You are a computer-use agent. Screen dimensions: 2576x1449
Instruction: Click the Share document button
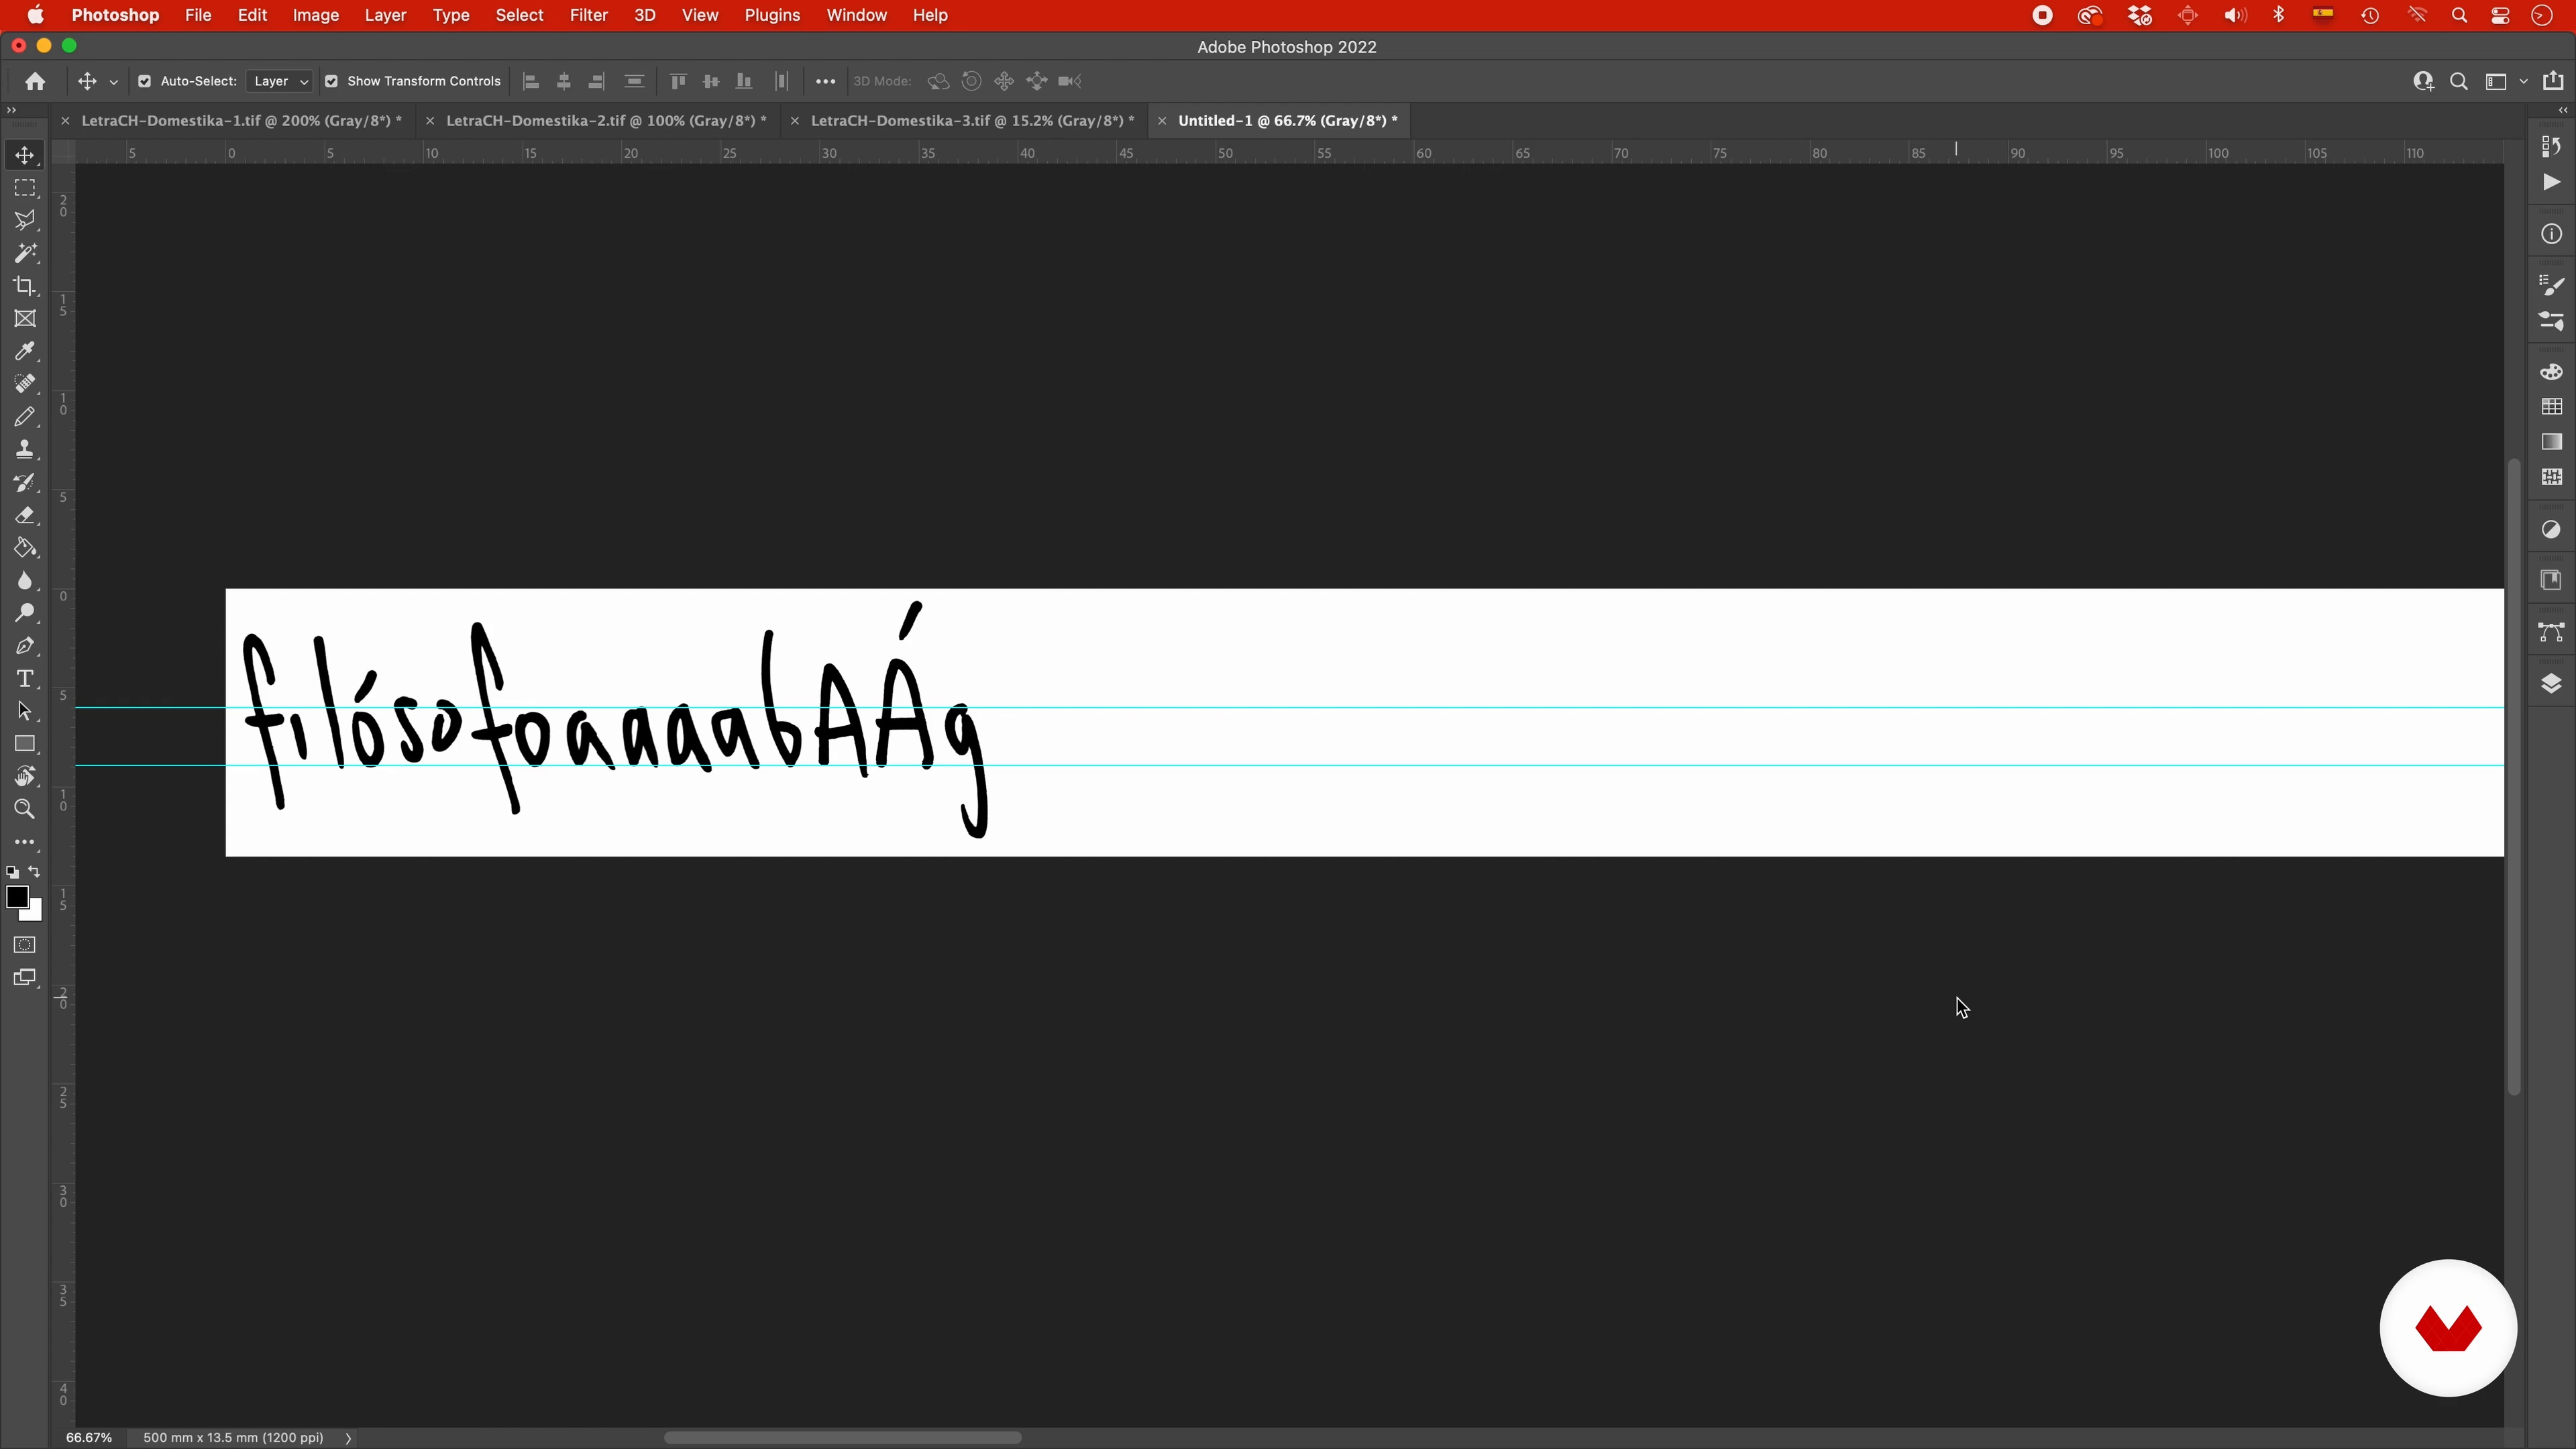[x=2553, y=81]
